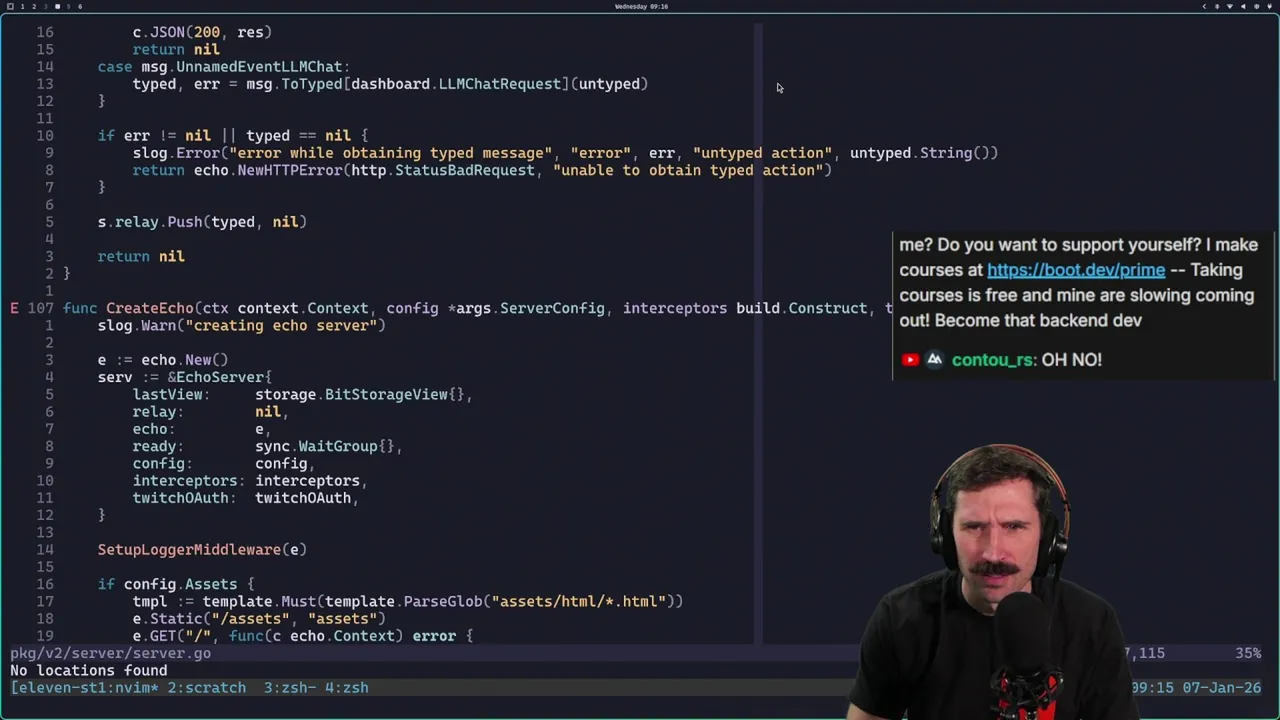Place cursor on 'func CreateEcho' declaration

128,308
